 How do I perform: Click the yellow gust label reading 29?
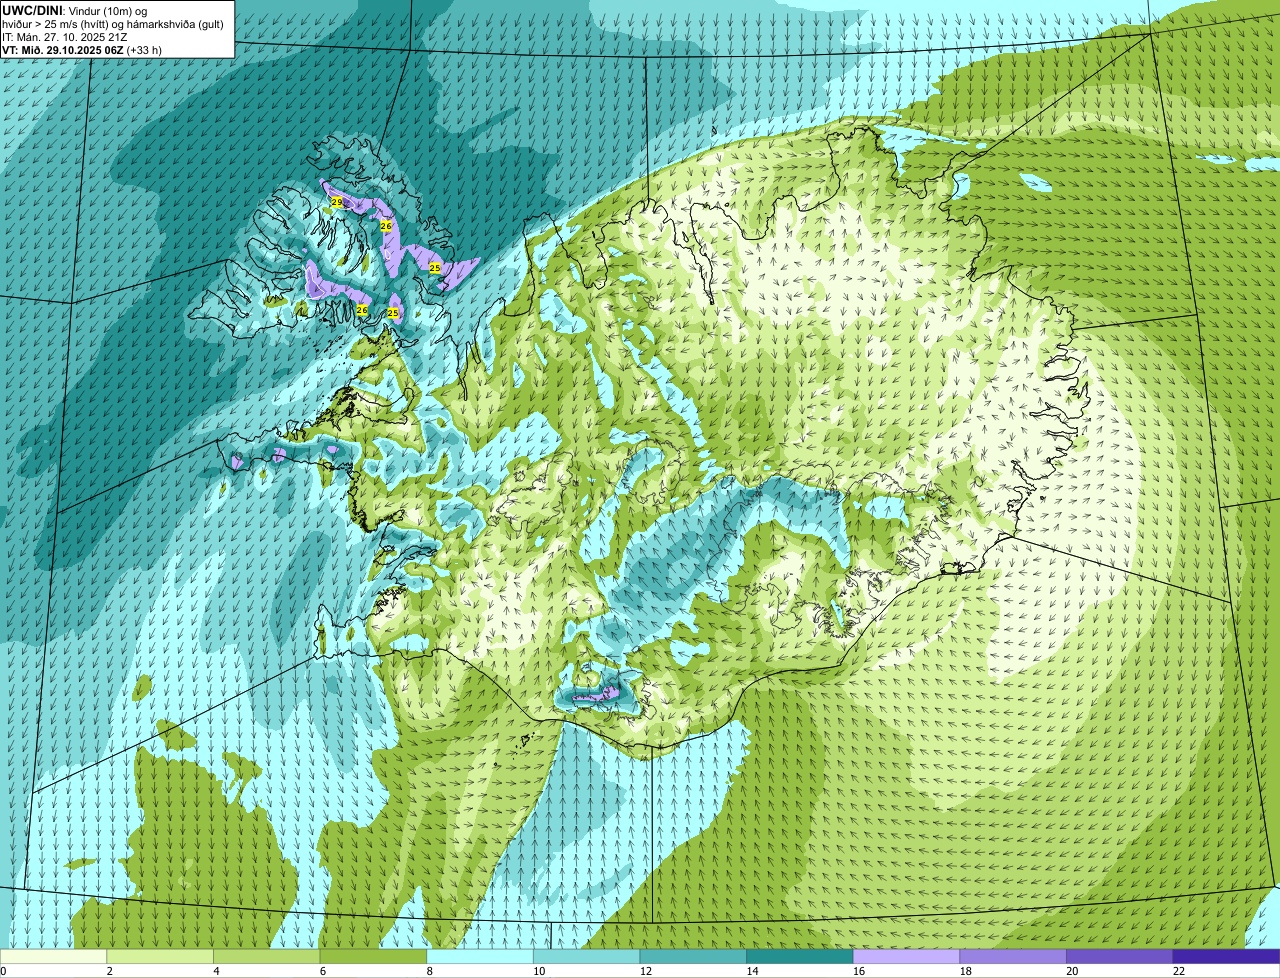[x=337, y=202]
